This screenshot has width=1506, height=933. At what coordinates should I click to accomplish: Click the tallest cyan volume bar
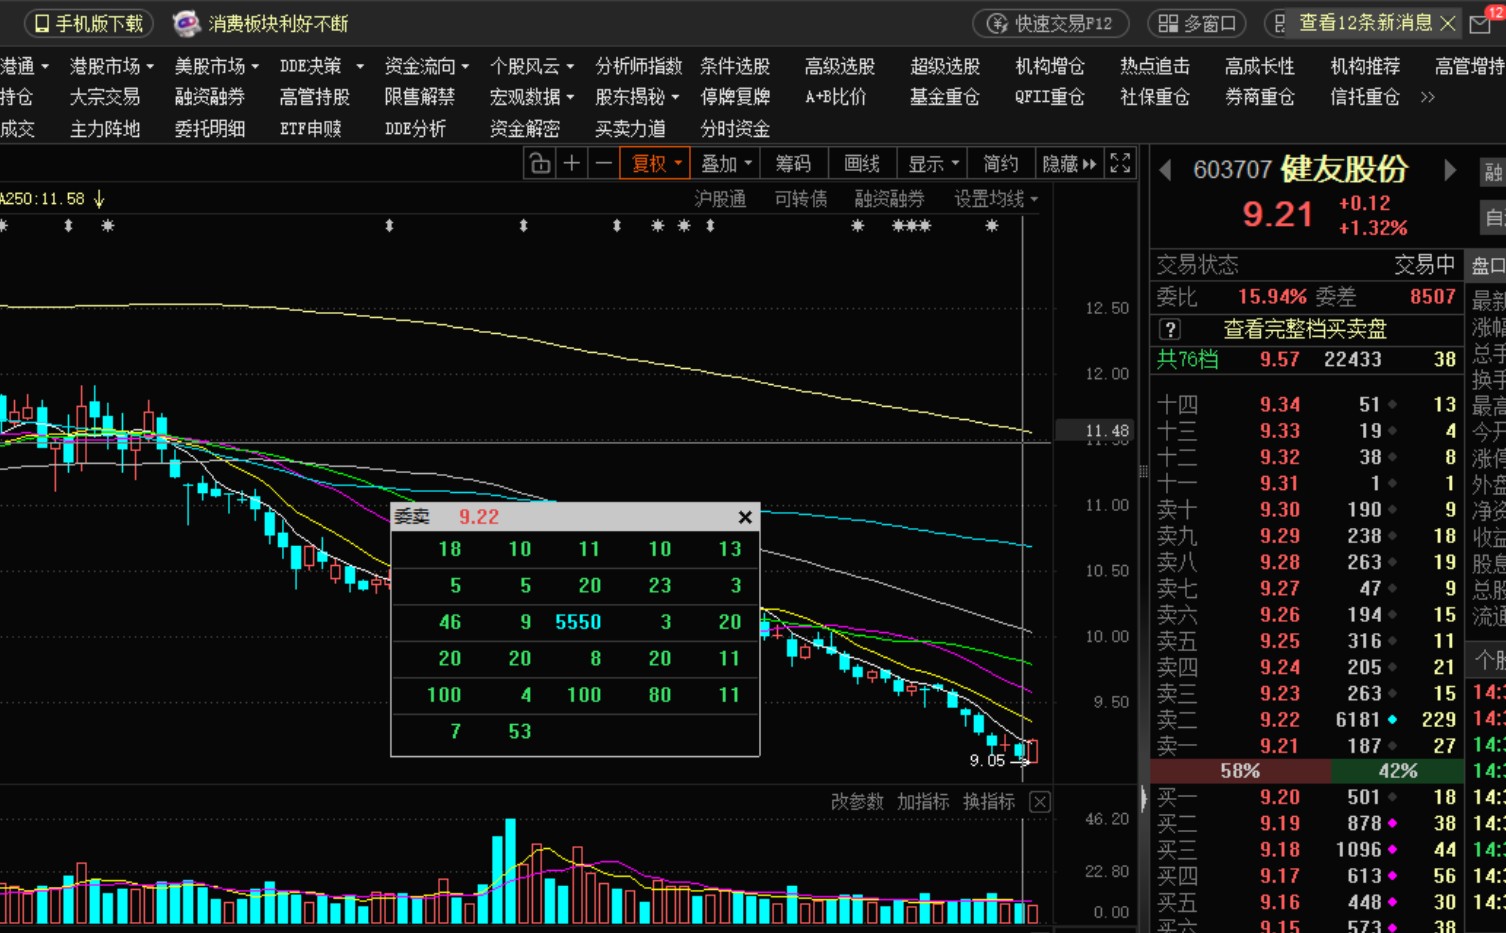[x=510, y=871]
